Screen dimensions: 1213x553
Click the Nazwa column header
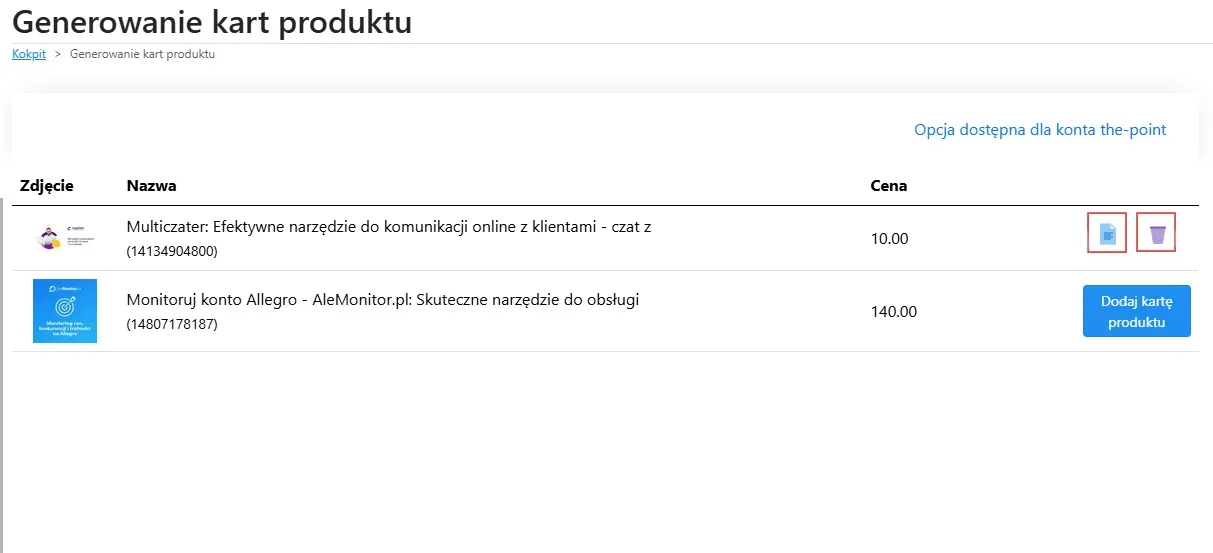151,186
